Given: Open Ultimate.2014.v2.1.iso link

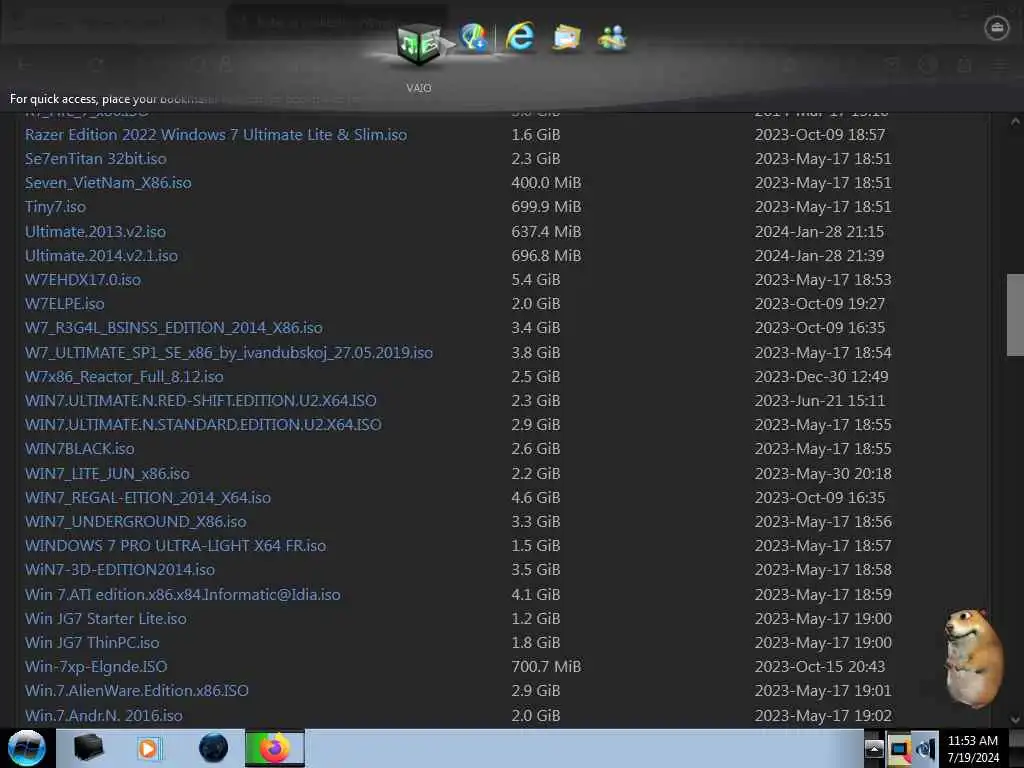Looking at the screenshot, I should pyautogui.click(x=101, y=255).
